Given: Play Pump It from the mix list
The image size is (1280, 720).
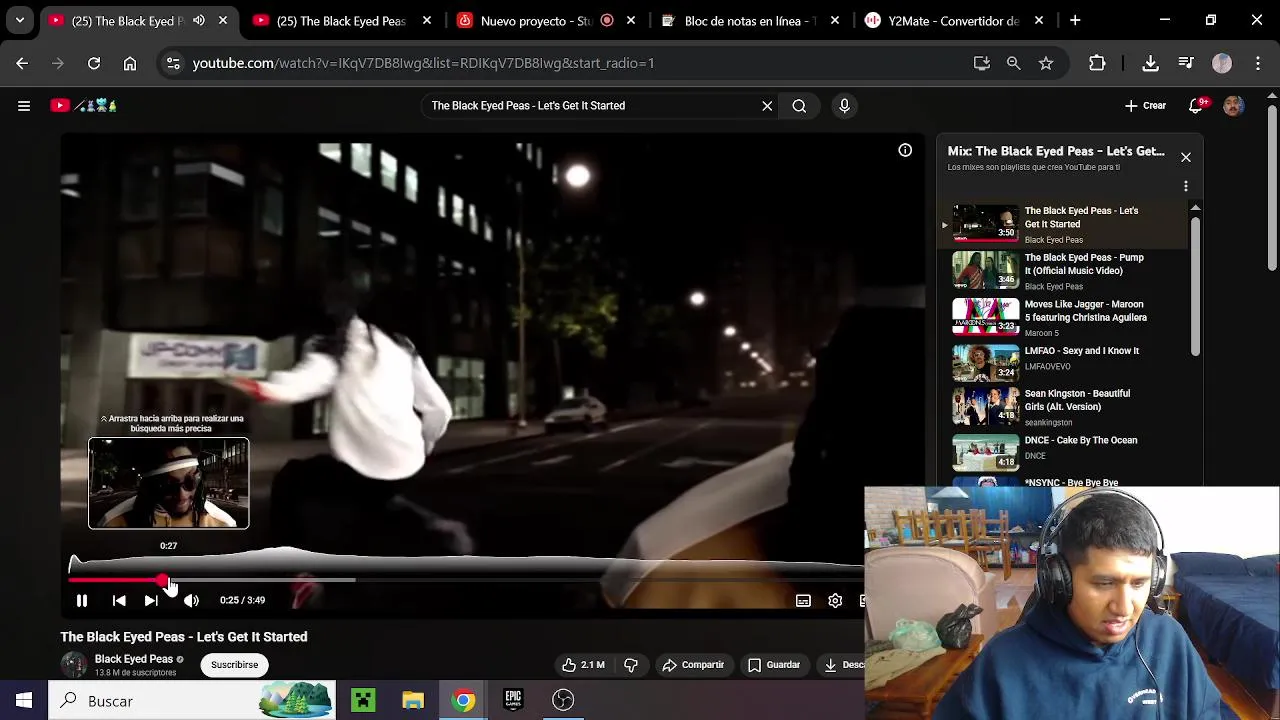Looking at the screenshot, I should tap(1067, 270).
